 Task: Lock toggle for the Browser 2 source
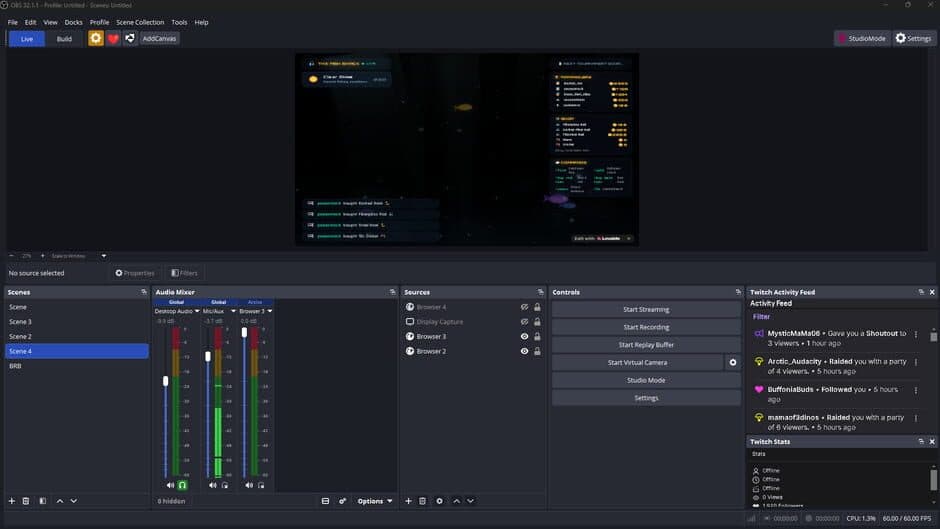coord(537,352)
